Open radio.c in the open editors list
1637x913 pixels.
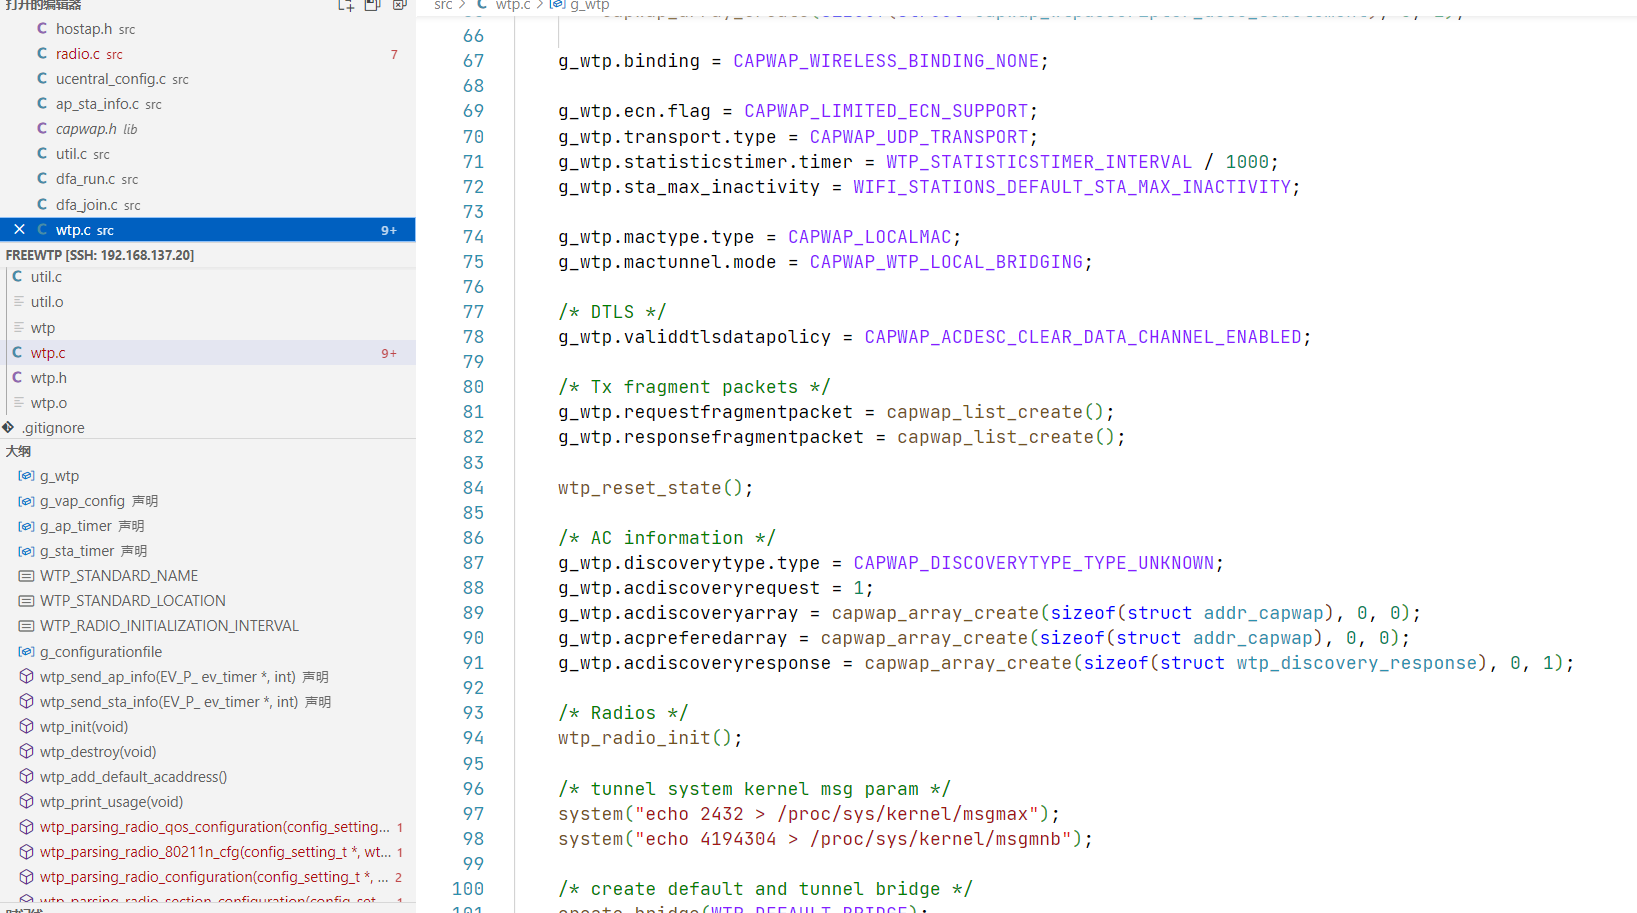pyautogui.click(x=208, y=54)
